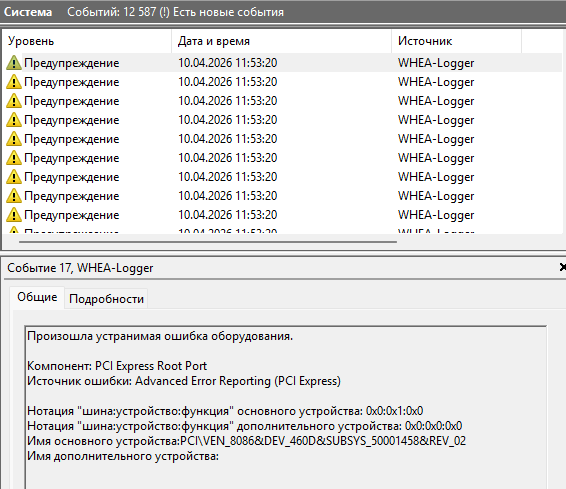
Task: Sort events by Уровень column header
Action: pyautogui.click(x=87, y=41)
